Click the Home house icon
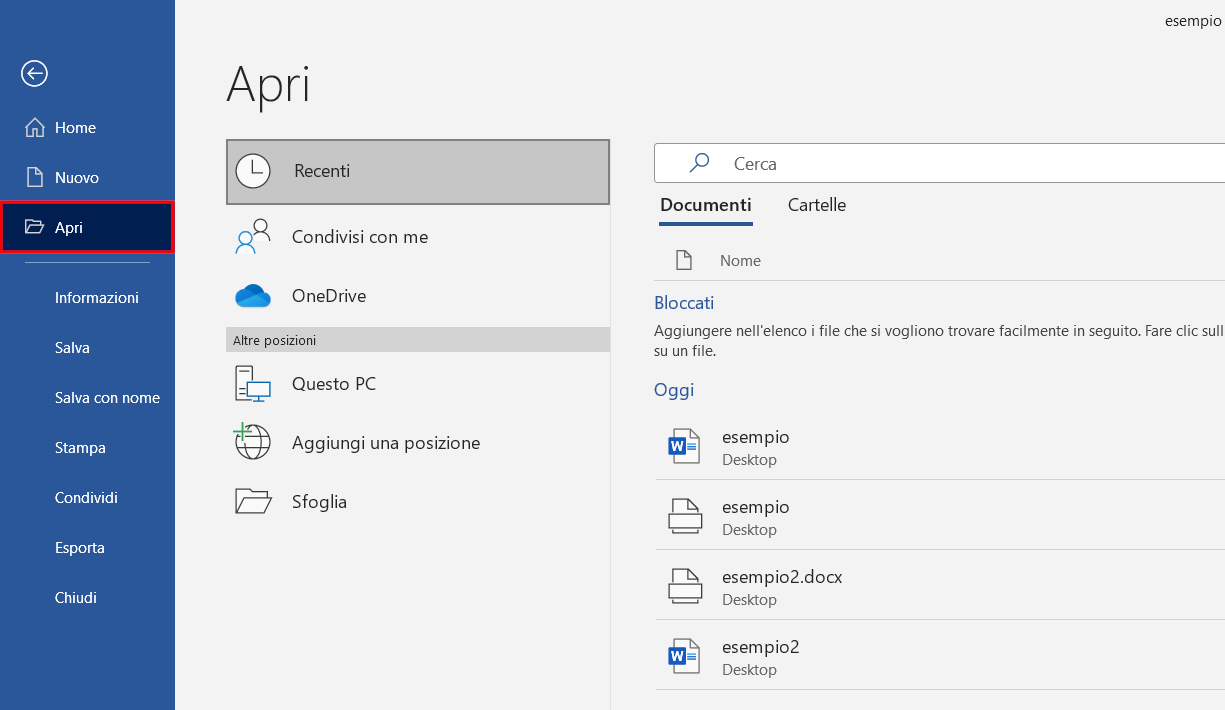Screen dimensions: 1225x710 tap(35, 128)
